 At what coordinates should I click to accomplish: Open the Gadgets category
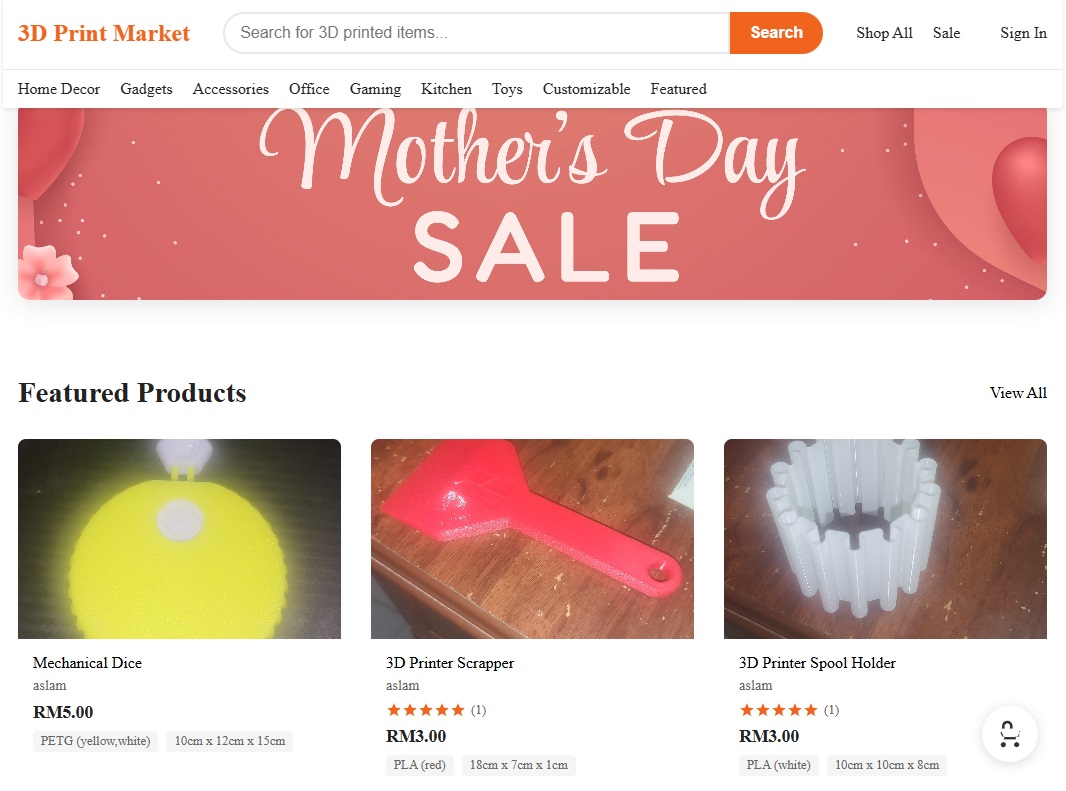(146, 89)
